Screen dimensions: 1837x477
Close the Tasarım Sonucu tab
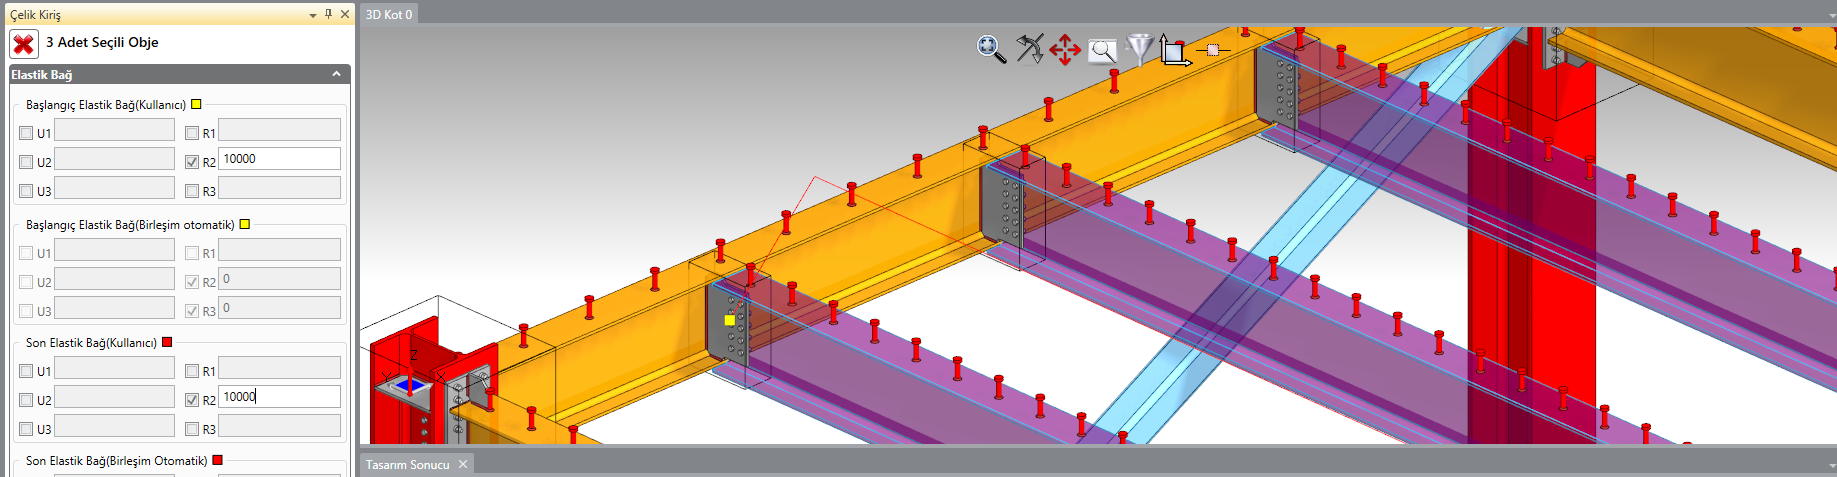tap(463, 464)
